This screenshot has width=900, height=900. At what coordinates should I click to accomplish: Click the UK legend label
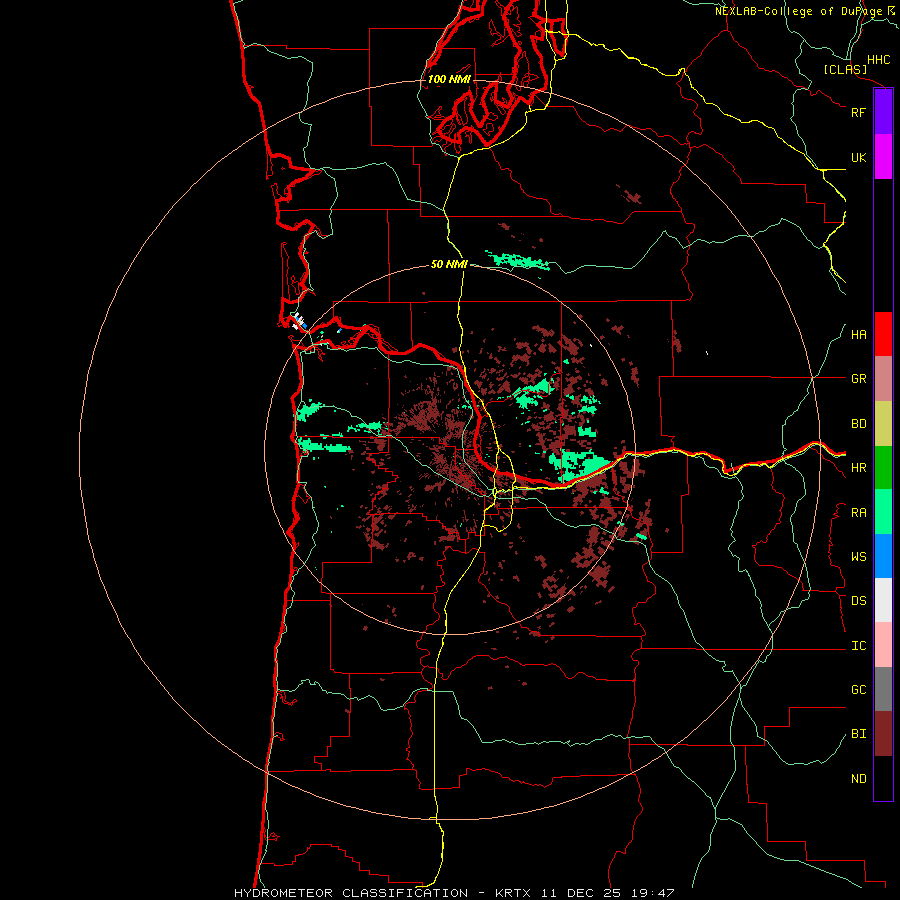[x=858, y=157]
